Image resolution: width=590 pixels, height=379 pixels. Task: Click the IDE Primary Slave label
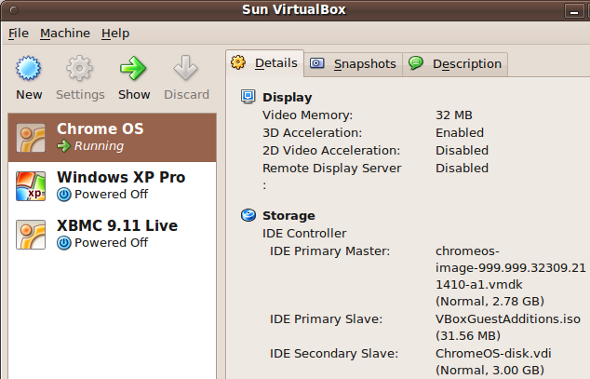point(326,319)
